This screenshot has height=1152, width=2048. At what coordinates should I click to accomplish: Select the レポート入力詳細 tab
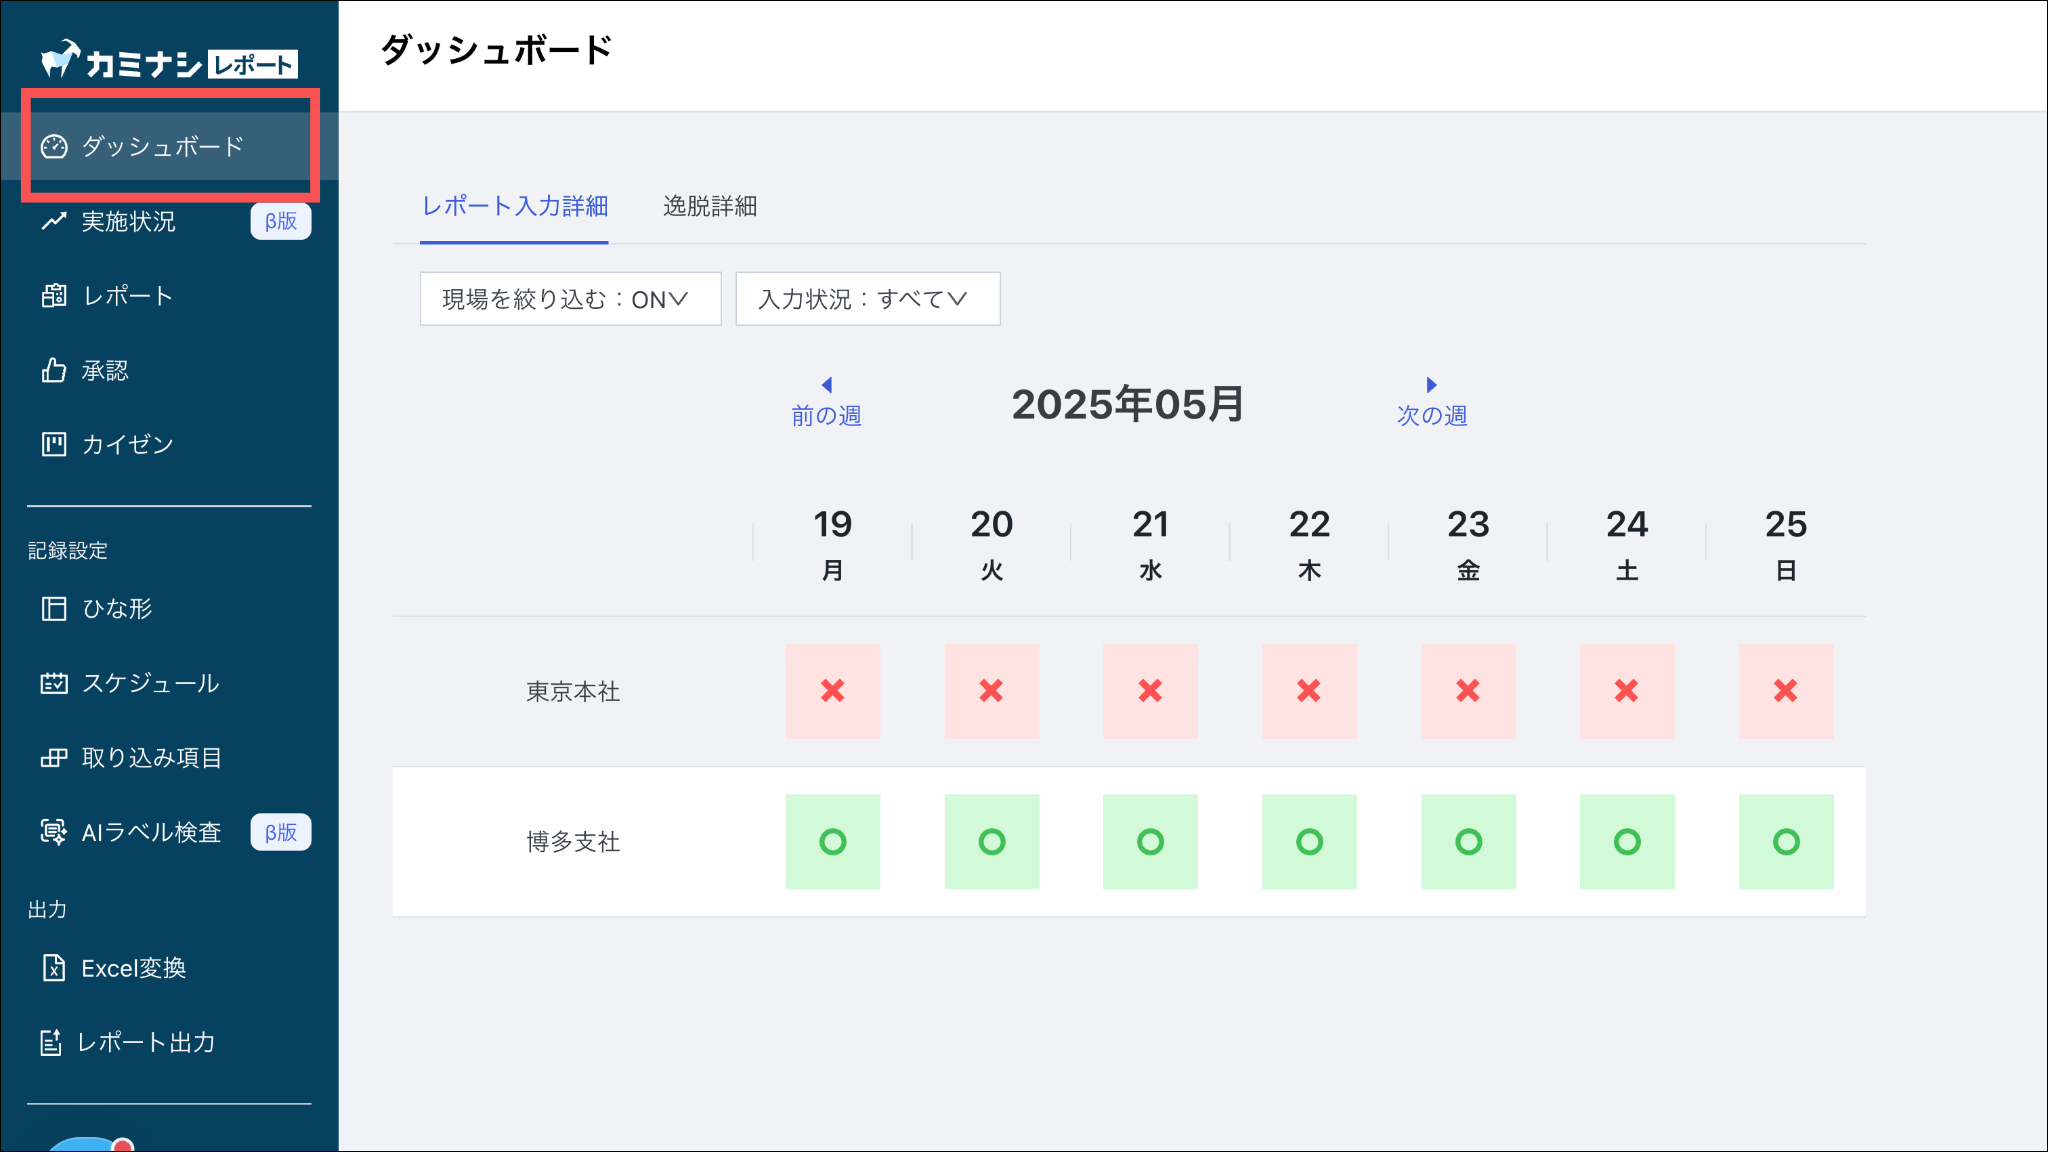click(514, 206)
